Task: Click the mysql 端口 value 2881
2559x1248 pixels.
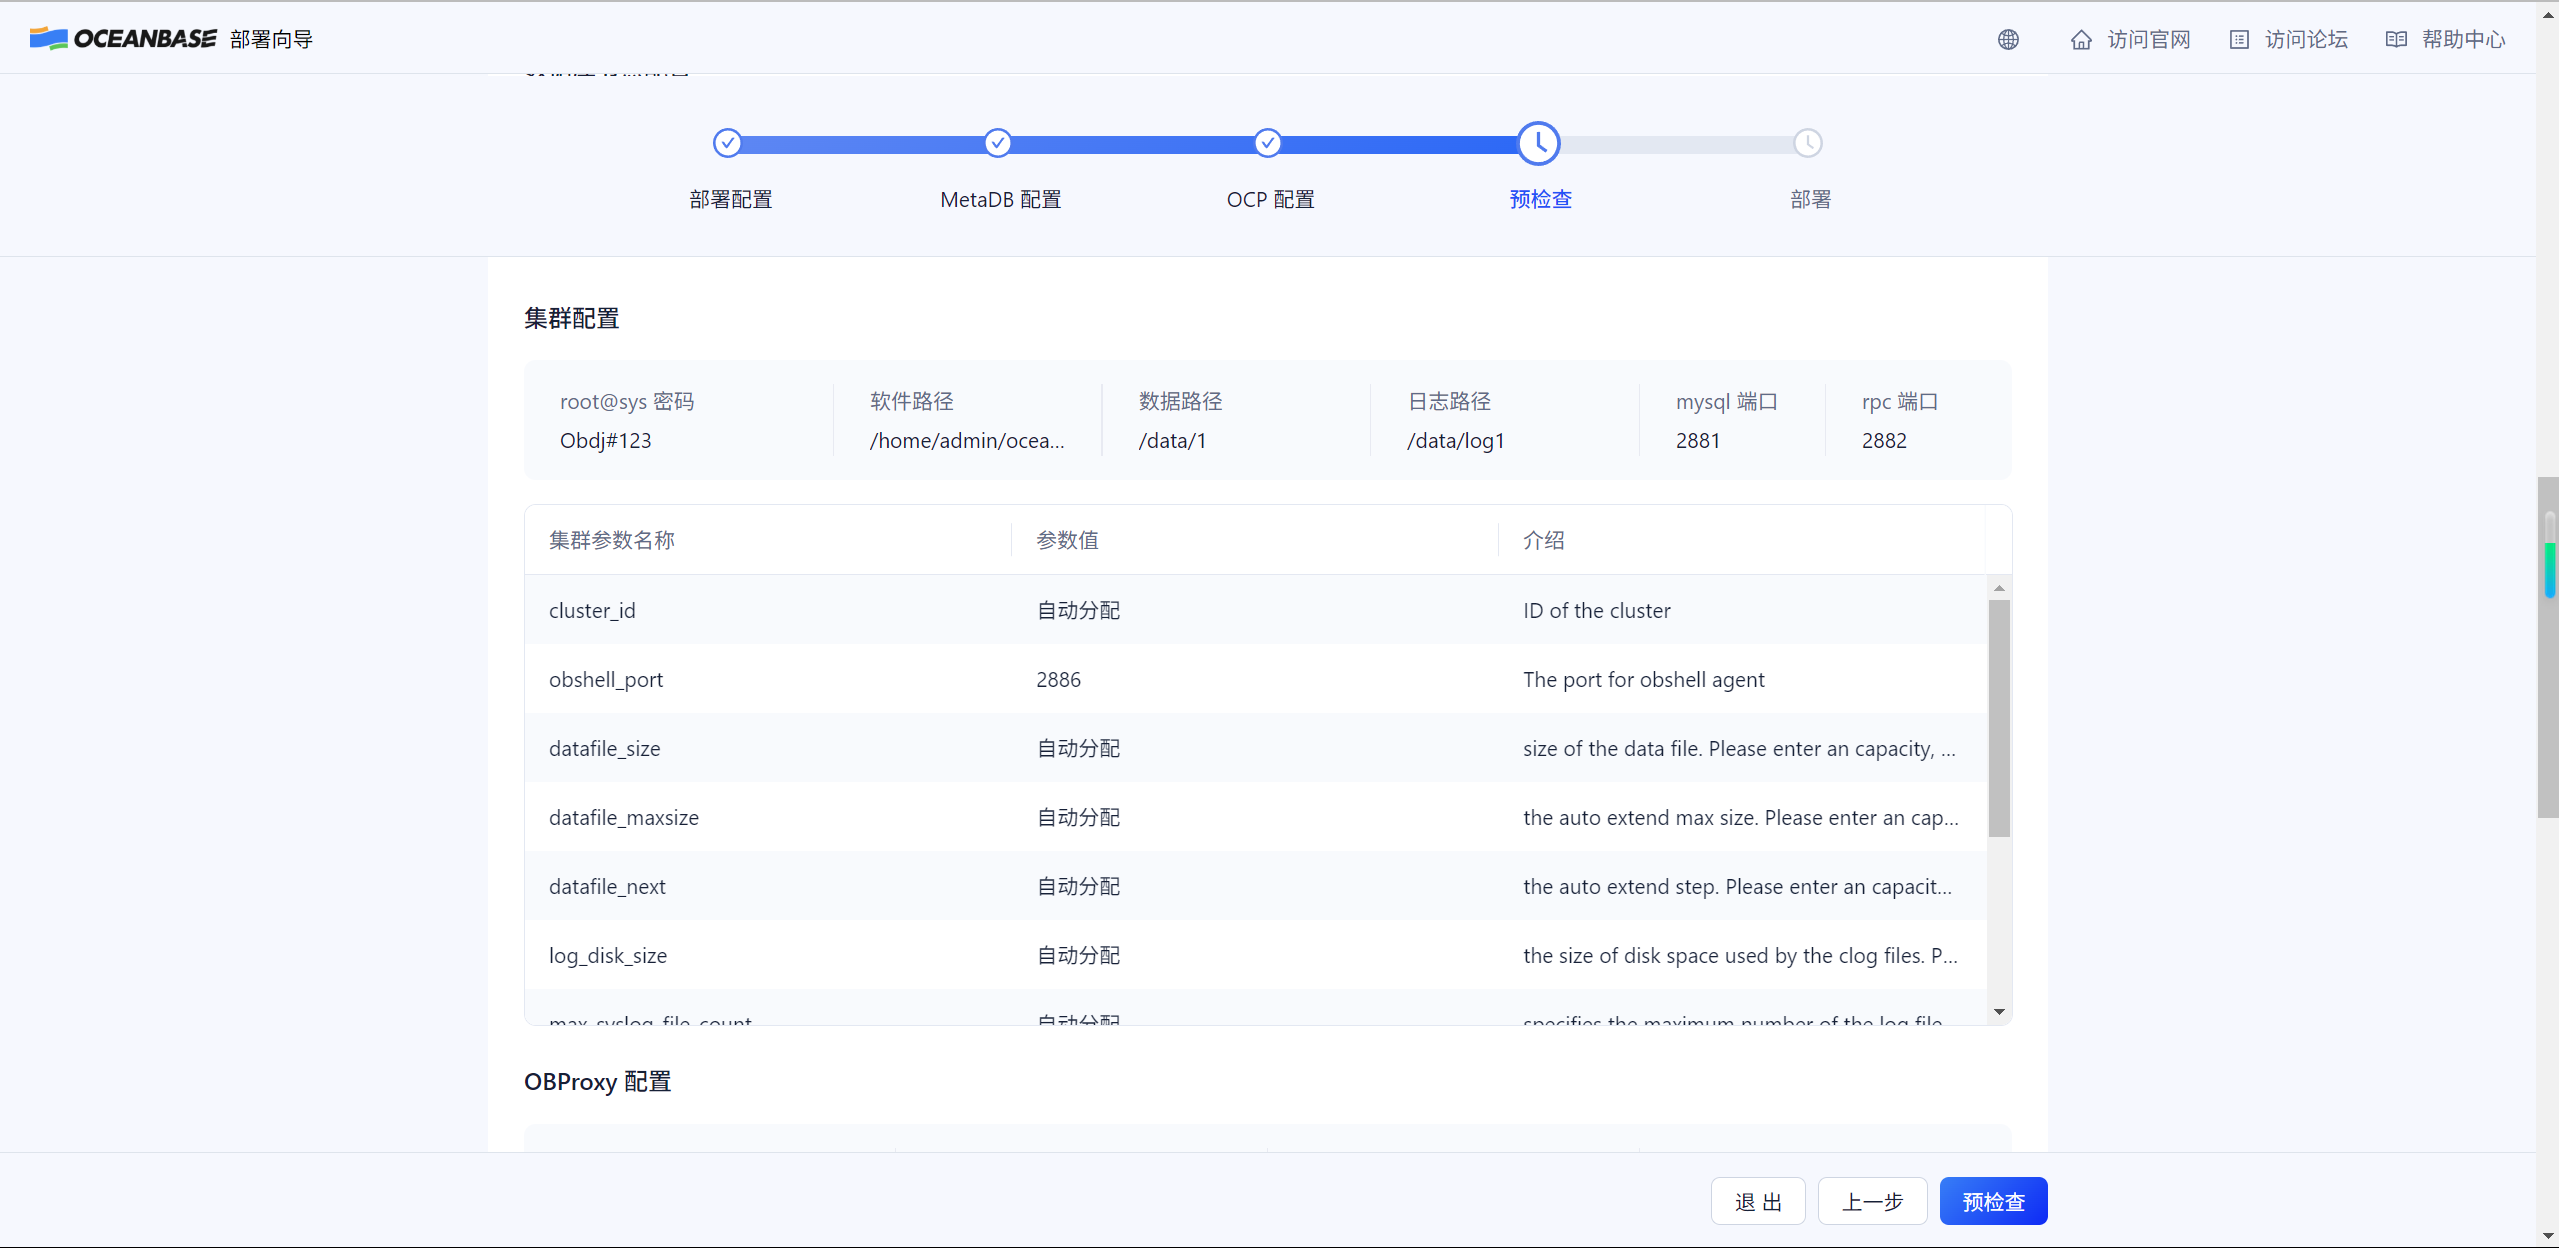Action: (1698, 440)
